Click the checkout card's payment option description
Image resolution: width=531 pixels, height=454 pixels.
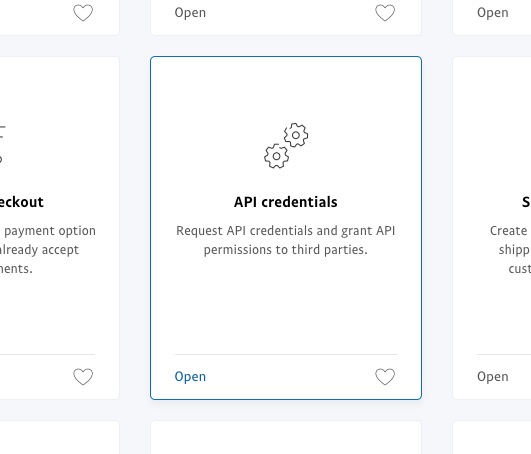47,250
